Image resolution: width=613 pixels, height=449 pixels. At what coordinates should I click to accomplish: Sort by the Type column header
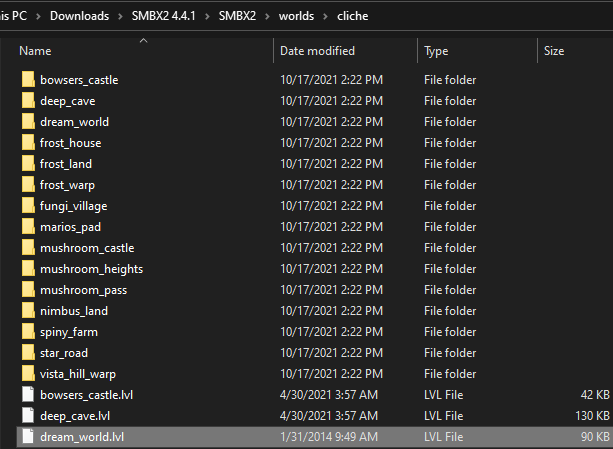click(436, 51)
